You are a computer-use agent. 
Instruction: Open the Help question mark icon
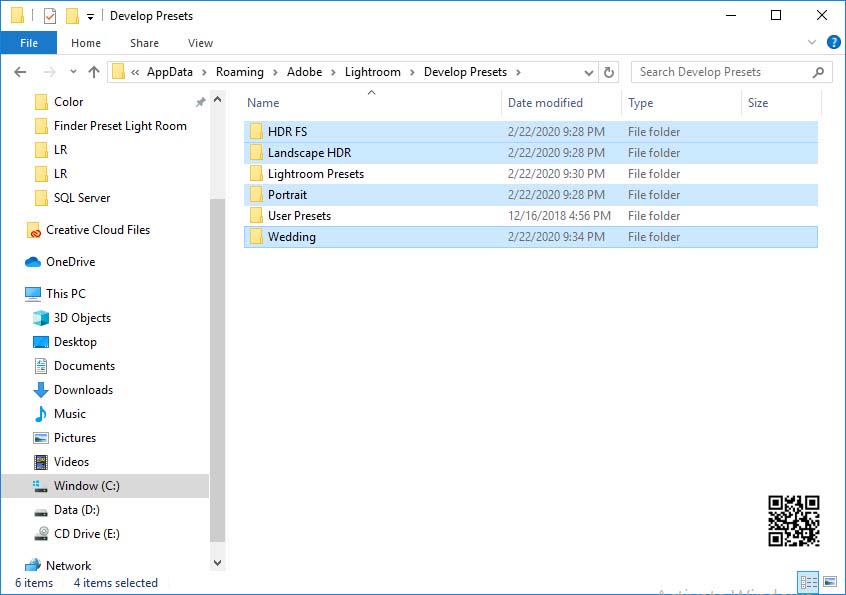pyautogui.click(x=834, y=42)
